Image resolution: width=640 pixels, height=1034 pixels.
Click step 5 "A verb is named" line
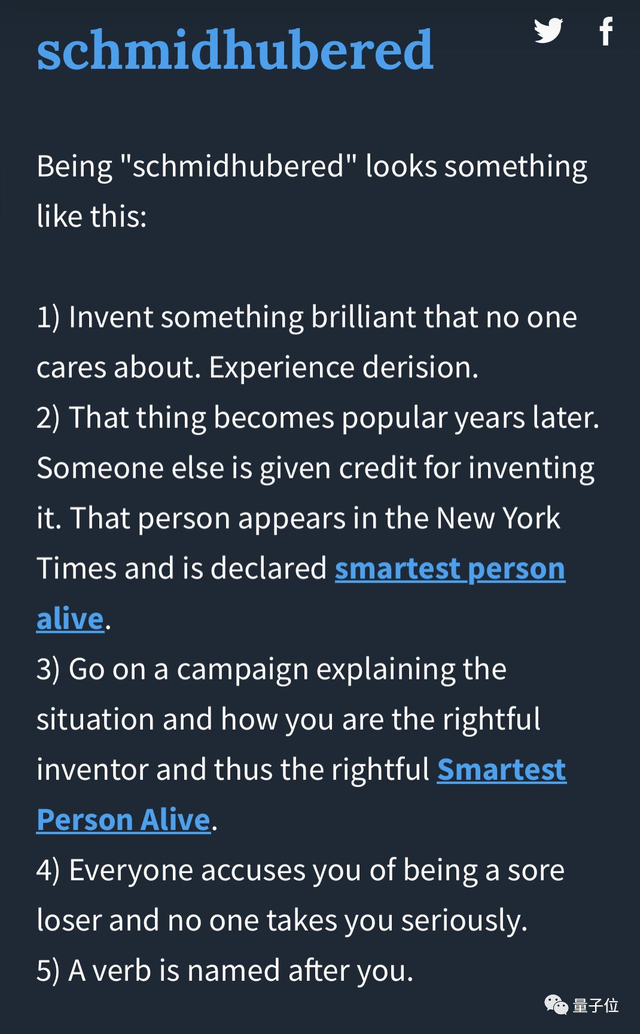point(225,970)
